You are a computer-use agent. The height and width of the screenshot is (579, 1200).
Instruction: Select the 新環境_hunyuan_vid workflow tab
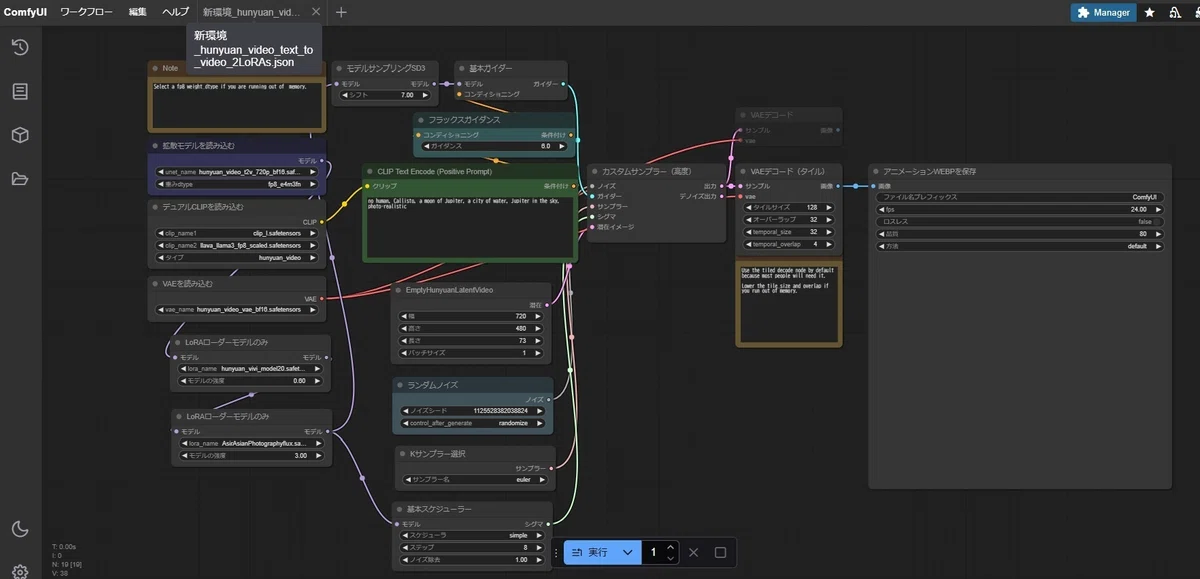pos(251,12)
